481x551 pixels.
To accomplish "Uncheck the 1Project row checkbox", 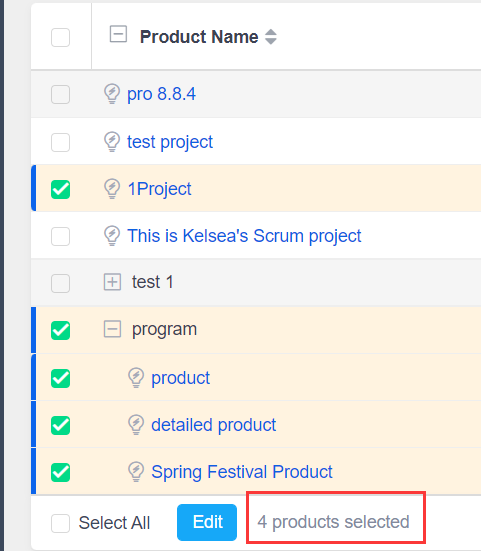I will pyautogui.click(x=60, y=189).
